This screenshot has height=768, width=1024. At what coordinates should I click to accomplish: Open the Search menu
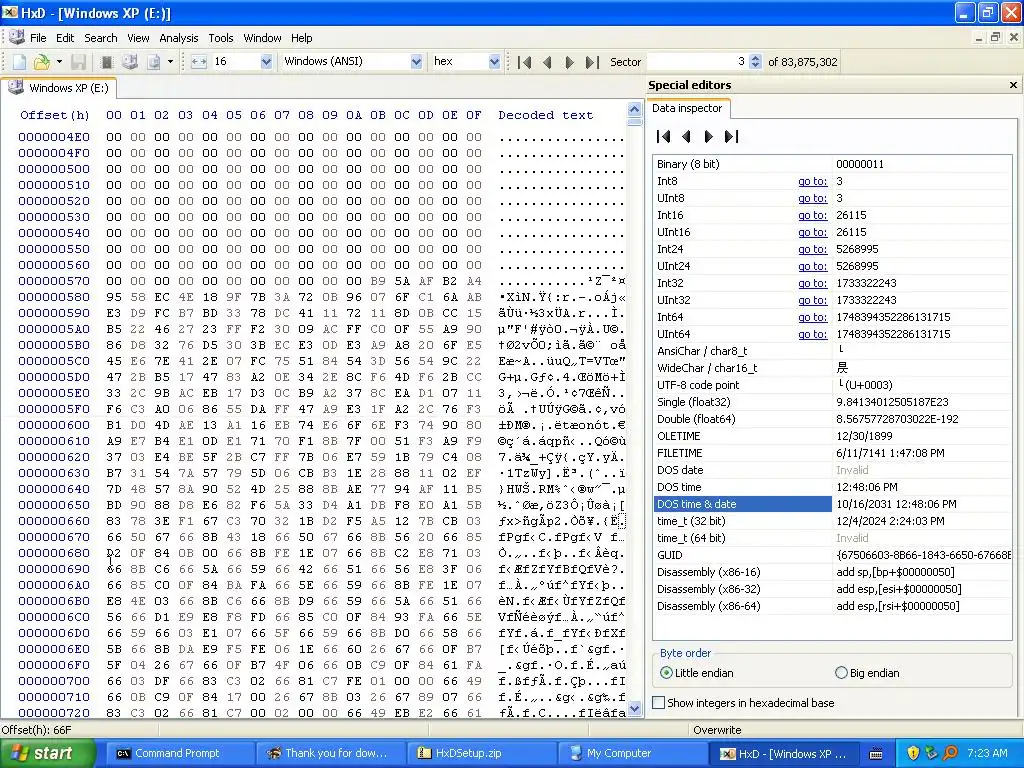(101, 38)
